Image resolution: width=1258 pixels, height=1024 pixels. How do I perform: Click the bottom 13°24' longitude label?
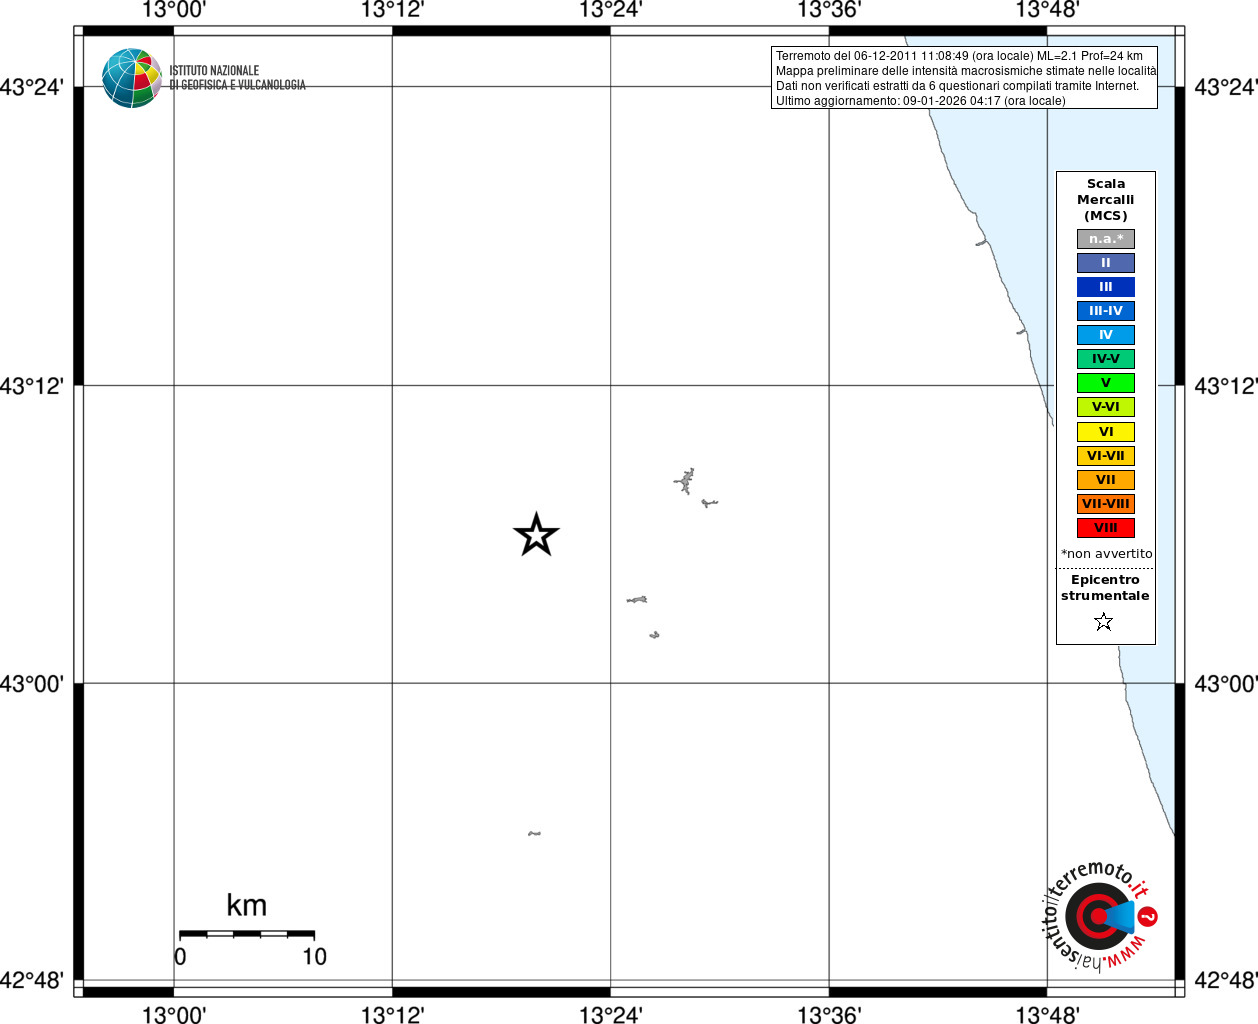[x=611, y=1014]
